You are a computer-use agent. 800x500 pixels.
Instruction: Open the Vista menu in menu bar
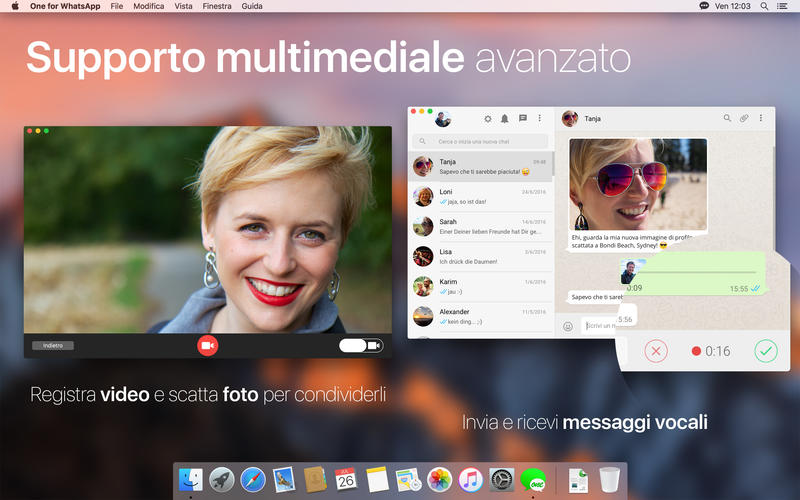pyautogui.click(x=184, y=6)
